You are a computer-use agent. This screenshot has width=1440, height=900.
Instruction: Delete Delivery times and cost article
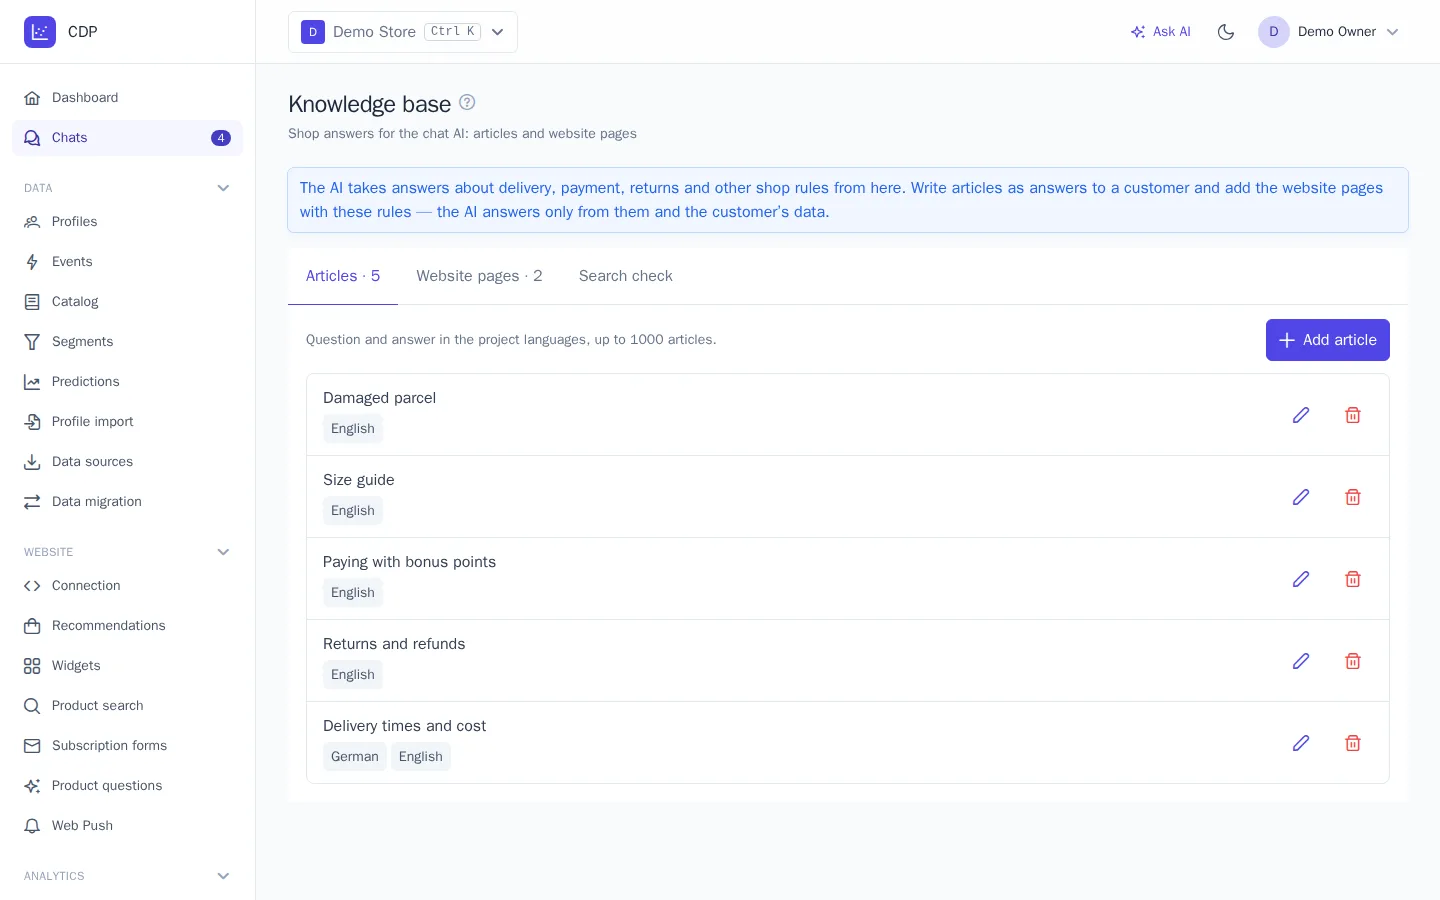[1353, 743]
